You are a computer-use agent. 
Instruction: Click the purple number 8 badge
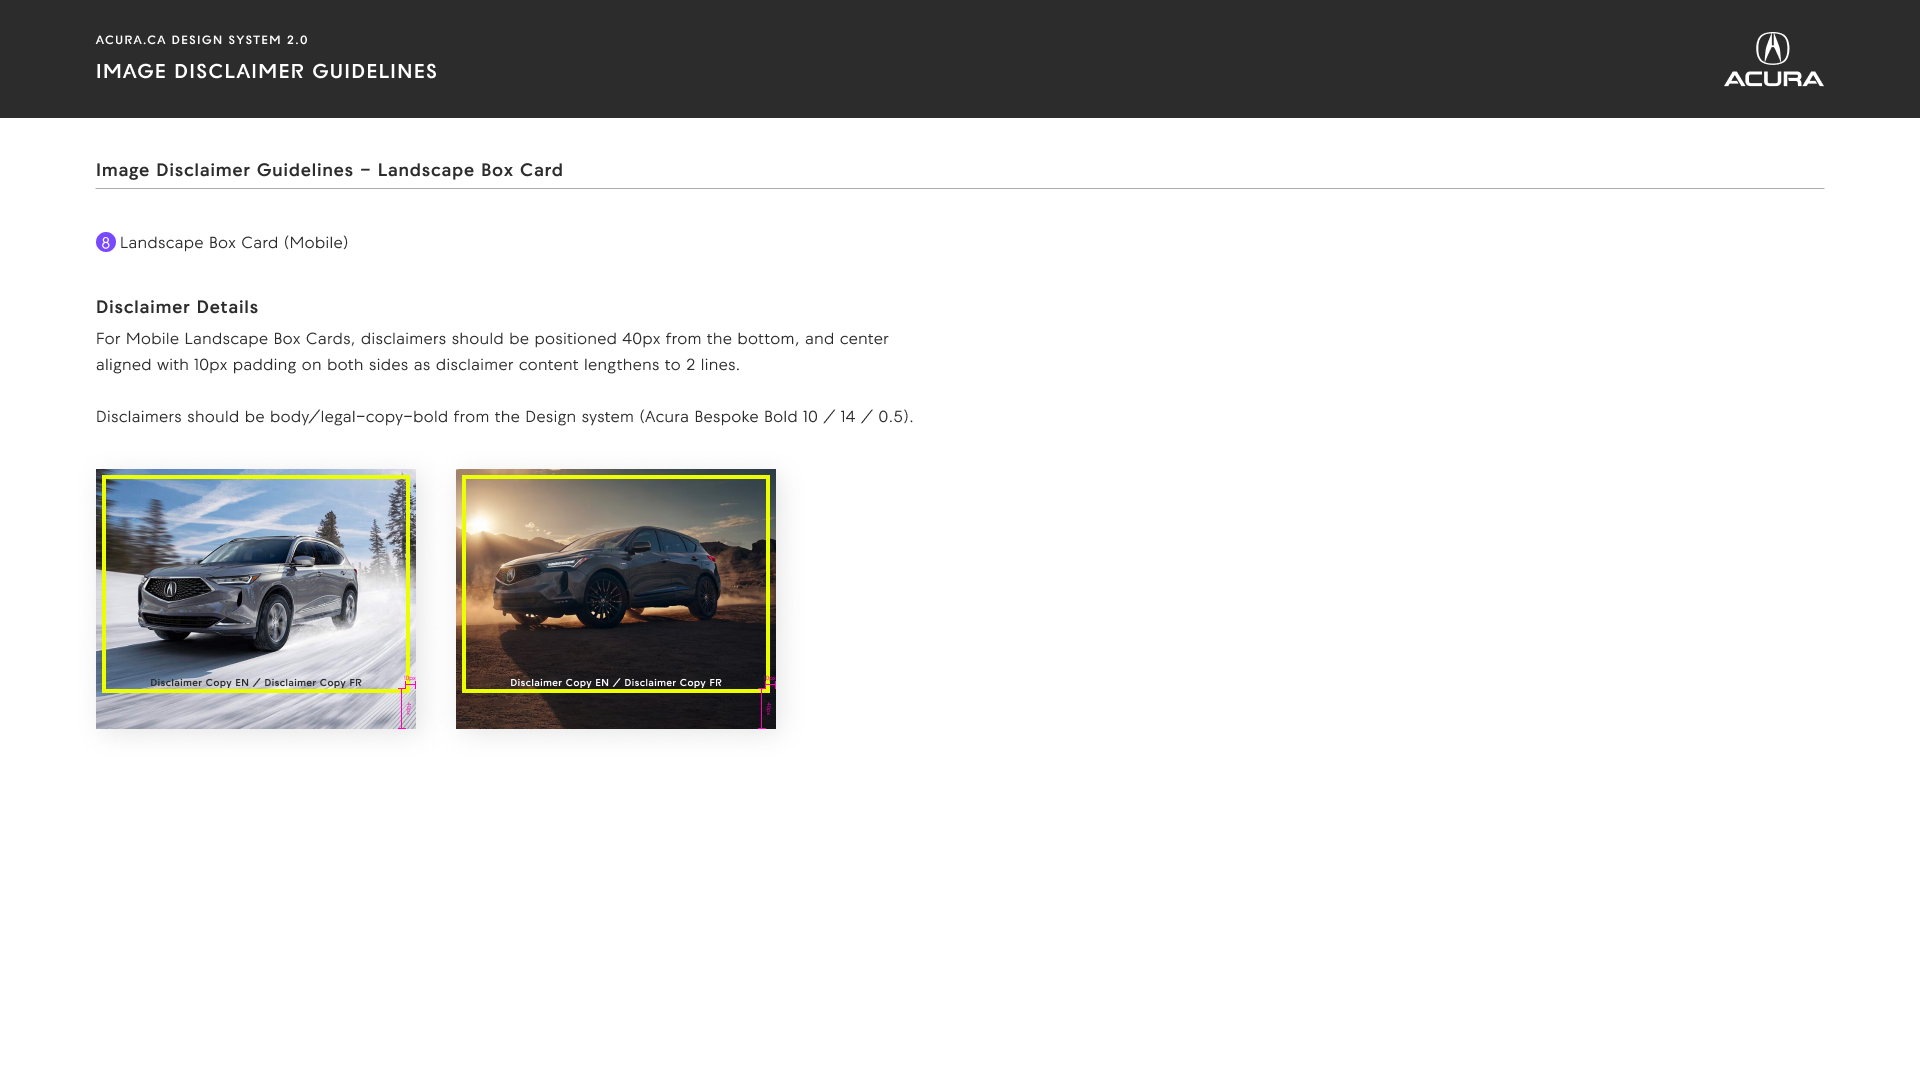coord(106,243)
